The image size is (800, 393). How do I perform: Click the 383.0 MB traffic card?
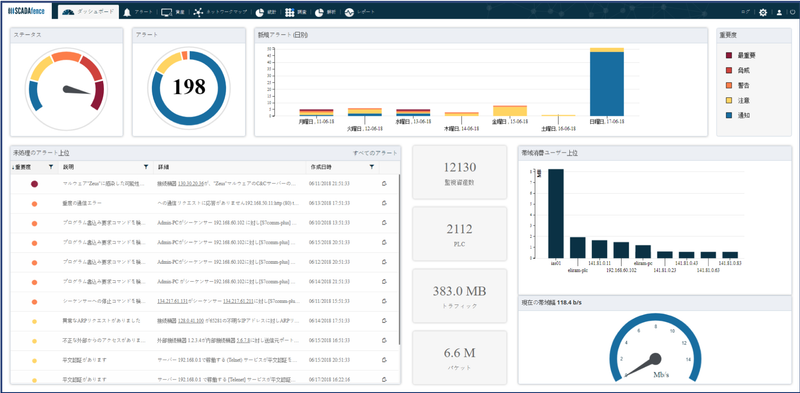[459, 297]
